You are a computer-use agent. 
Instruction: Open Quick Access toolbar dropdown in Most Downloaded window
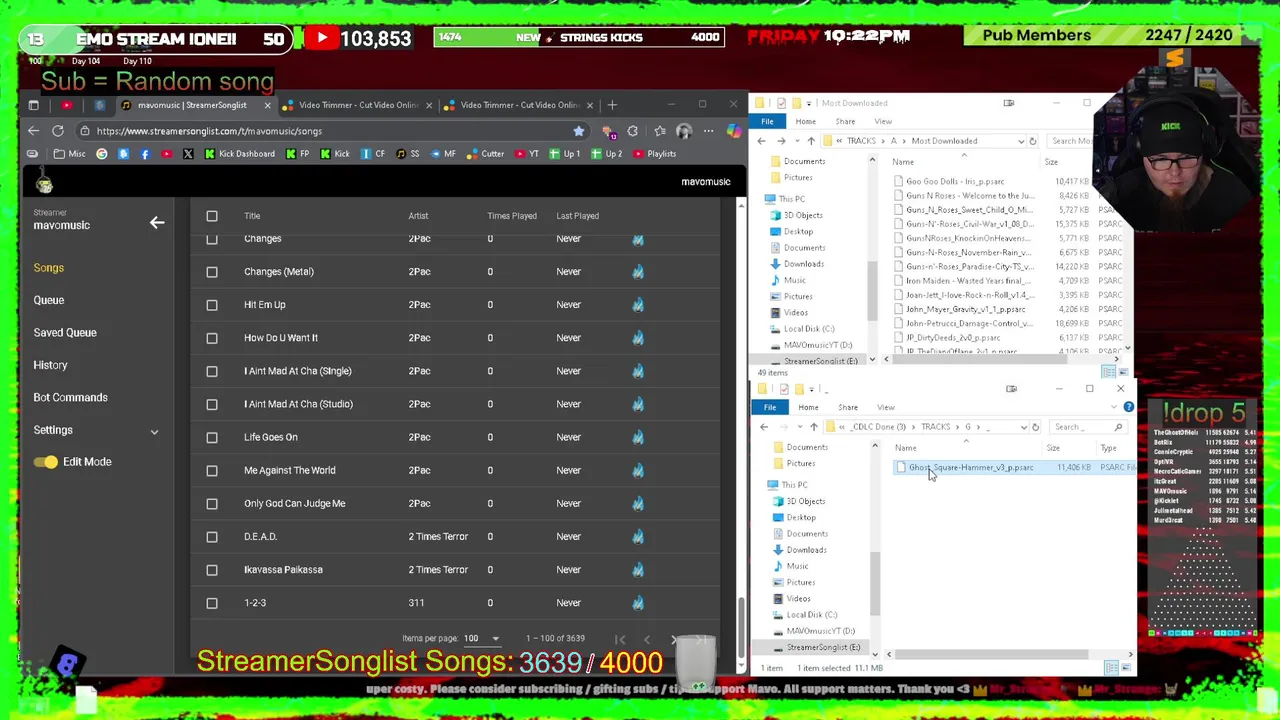[811, 103]
